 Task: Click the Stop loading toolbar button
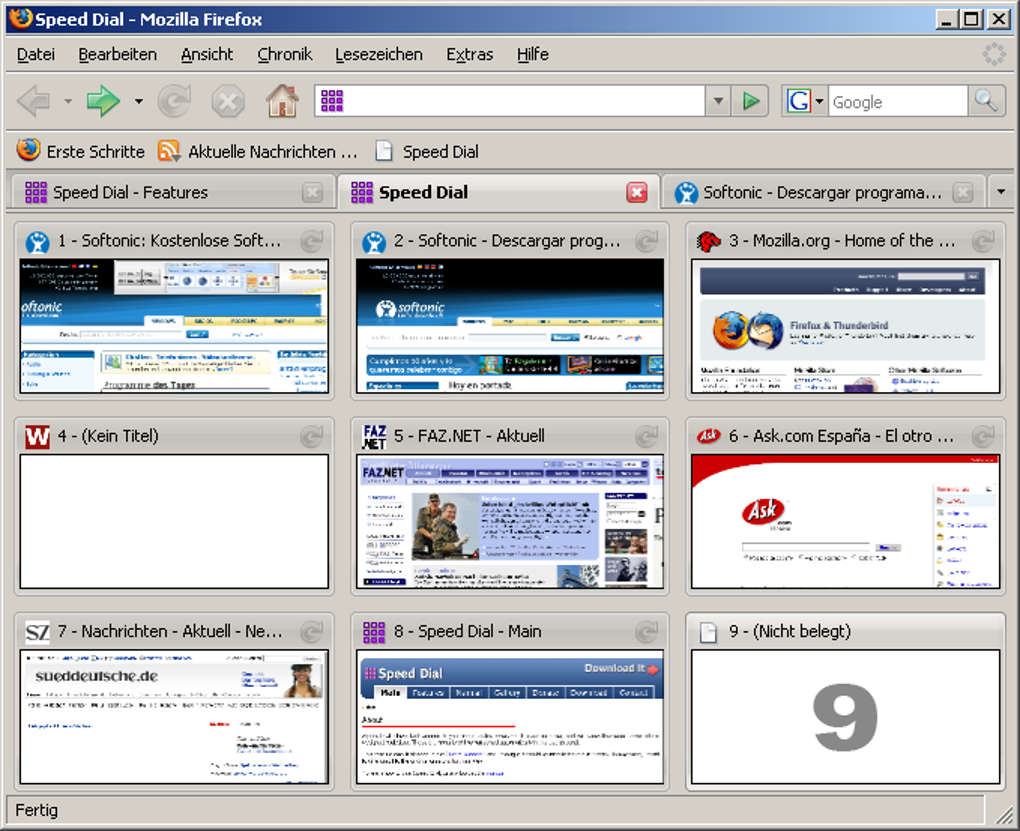coord(228,102)
